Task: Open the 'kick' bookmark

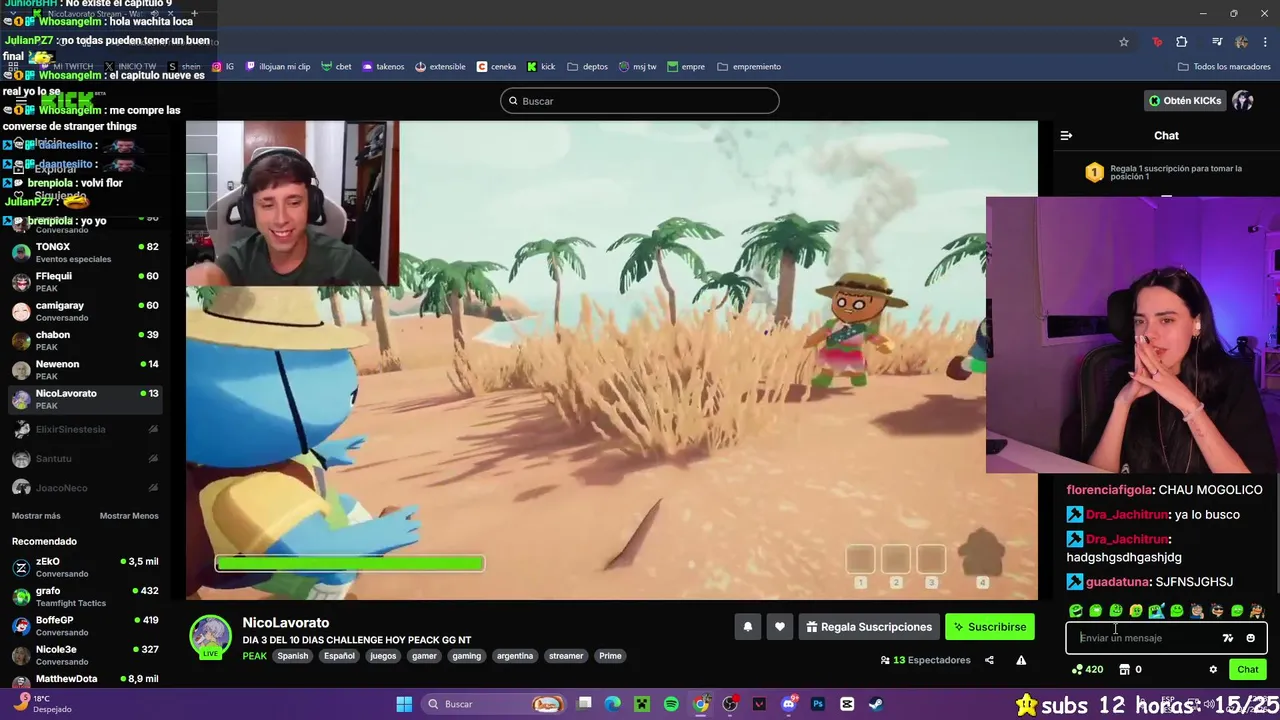Action: tap(541, 67)
